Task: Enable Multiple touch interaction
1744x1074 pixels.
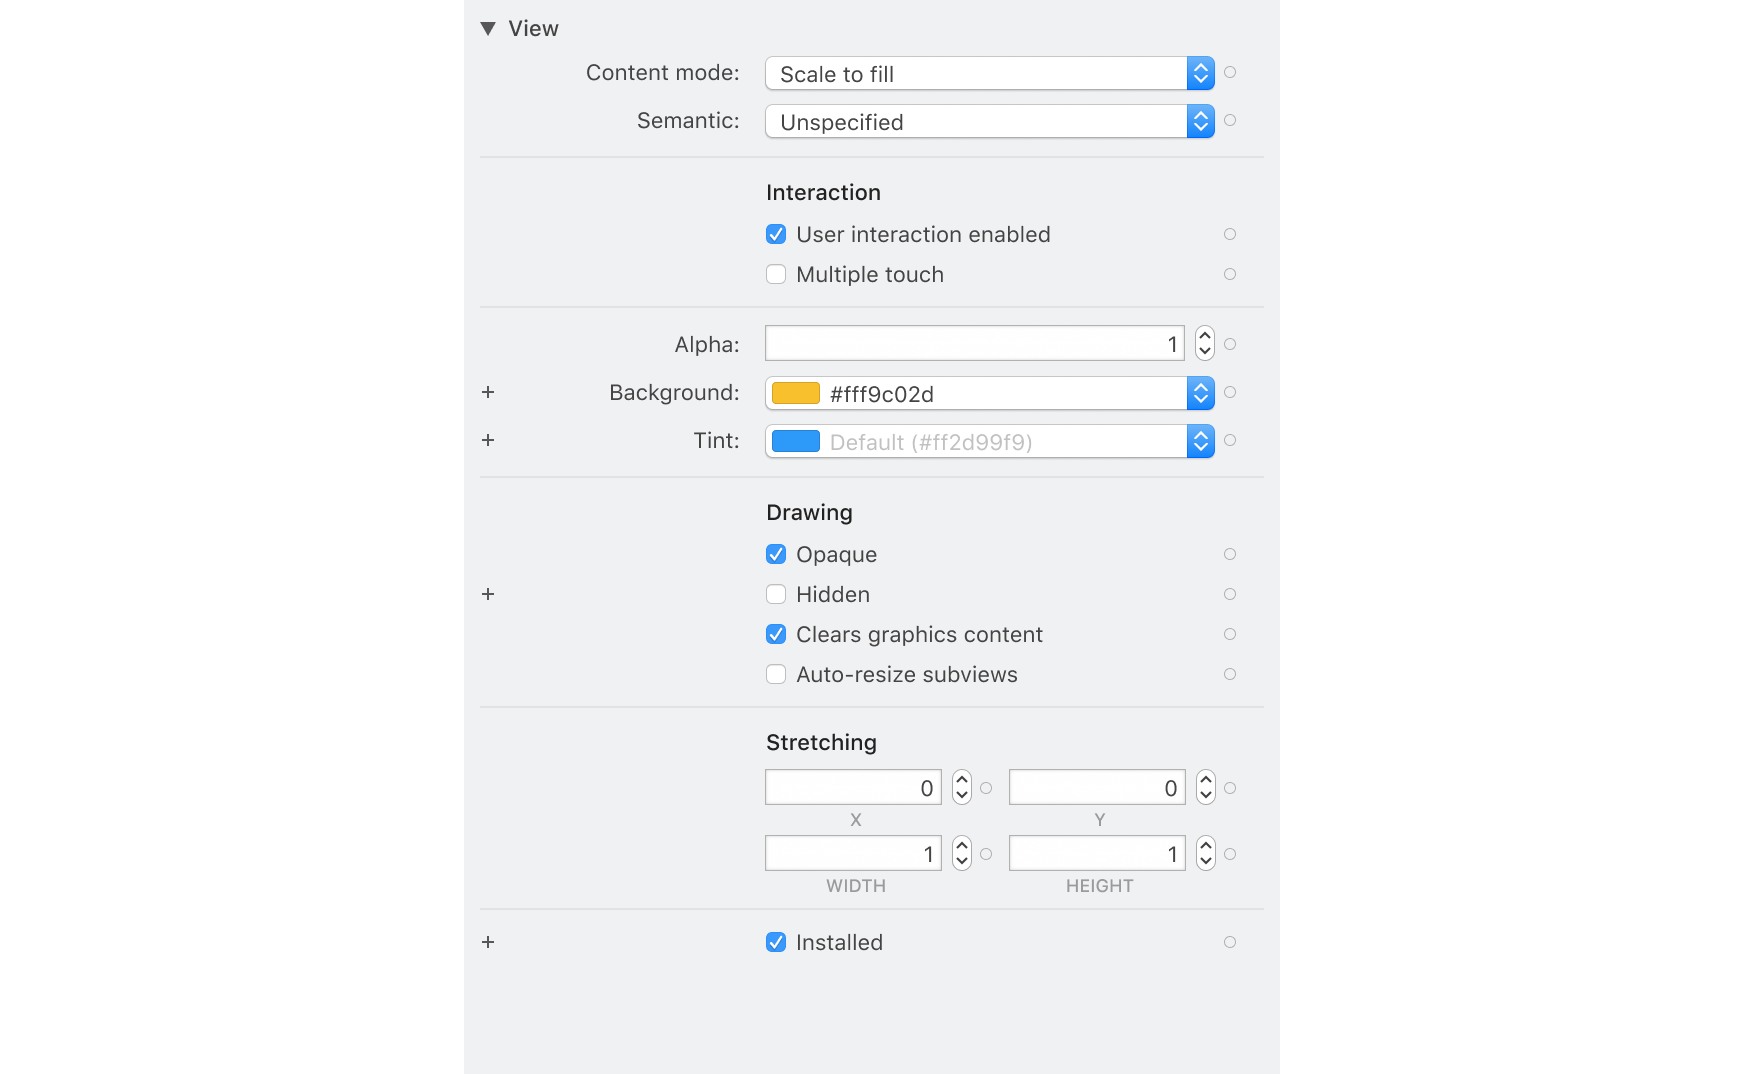Action: (x=776, y=274)
